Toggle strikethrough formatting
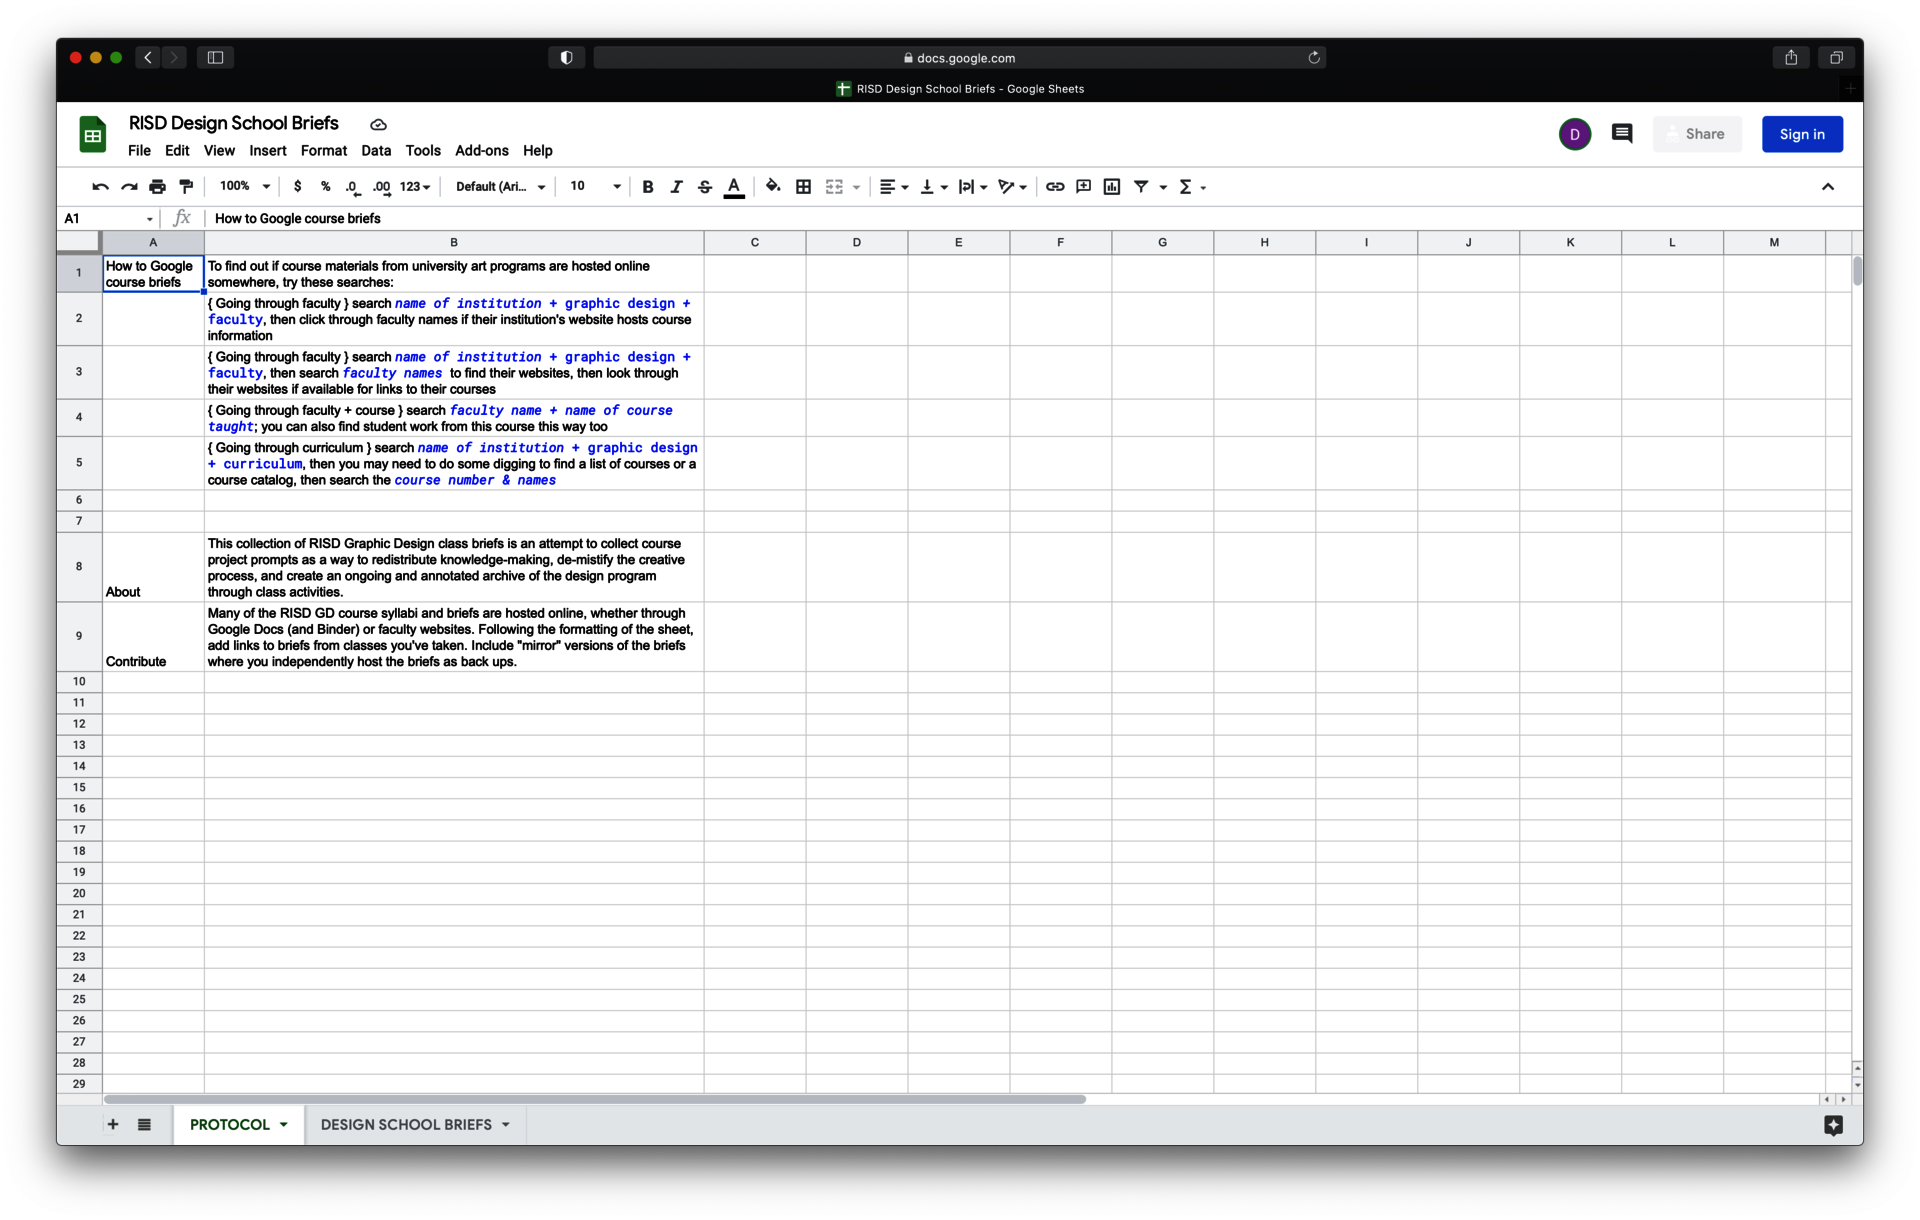This screenshot has width=1920, height=1220. 705,187
